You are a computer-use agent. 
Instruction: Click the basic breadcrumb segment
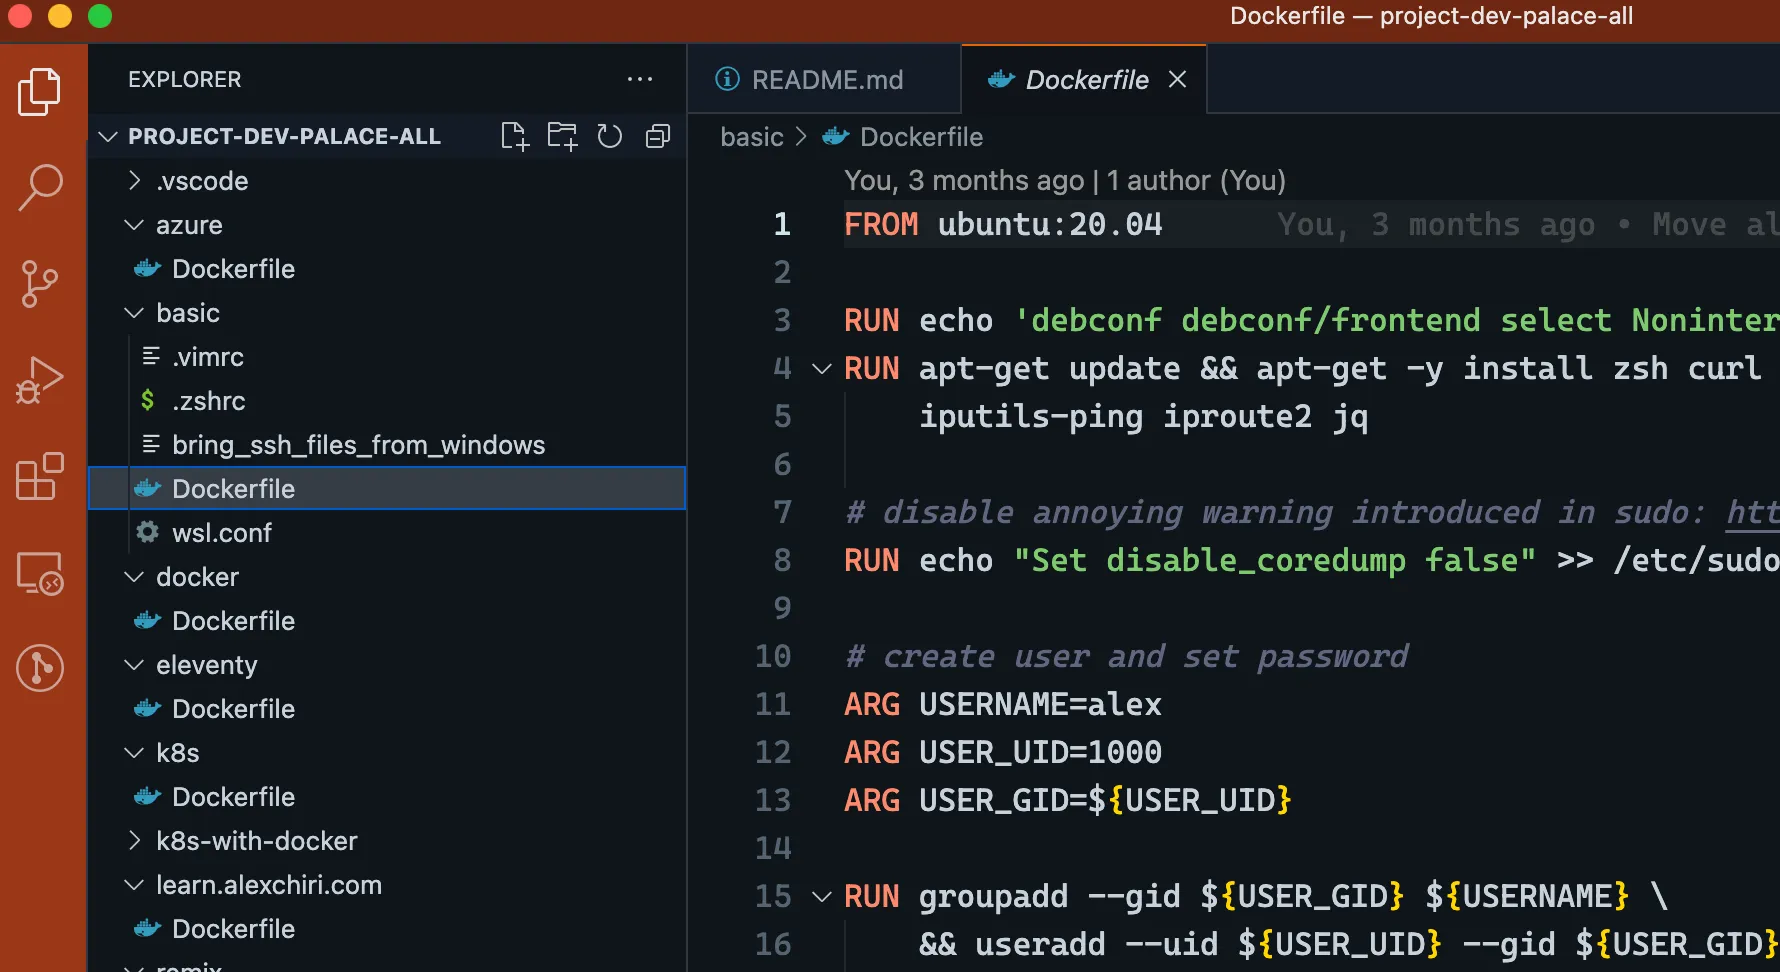tap(752, 137)
